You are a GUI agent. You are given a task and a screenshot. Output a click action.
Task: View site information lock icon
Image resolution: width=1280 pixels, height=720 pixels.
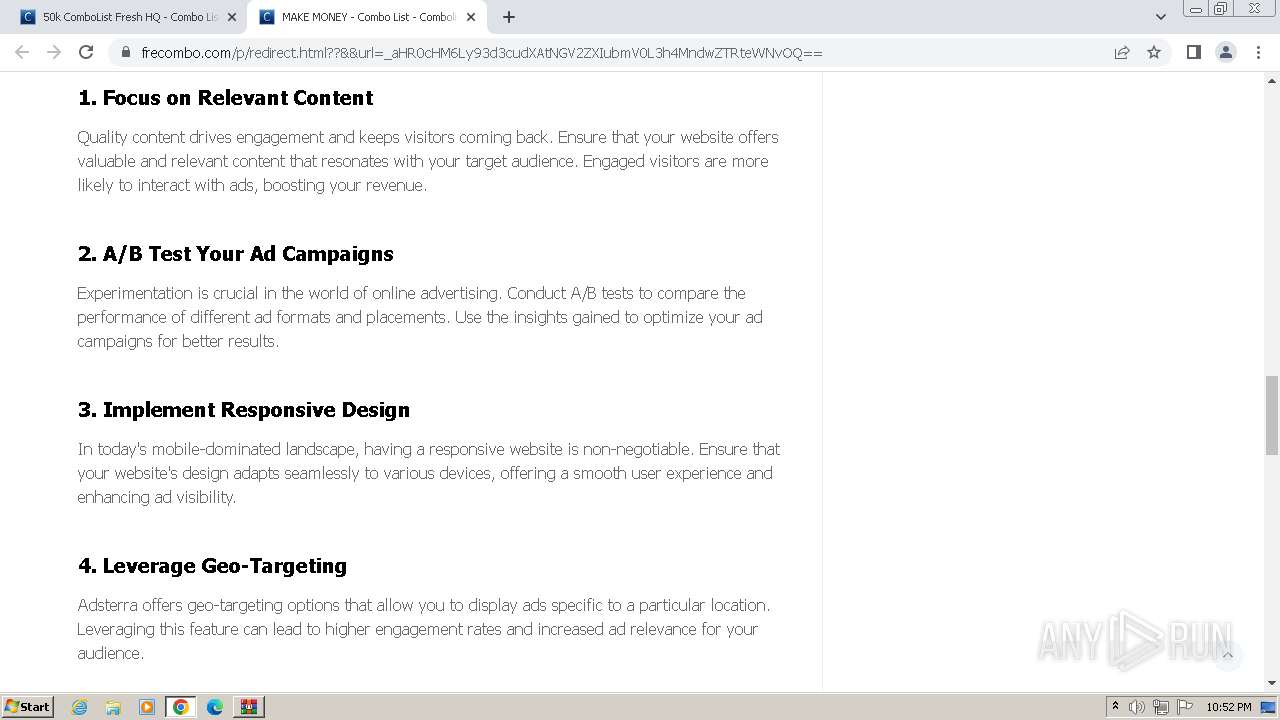click(126, 52)
